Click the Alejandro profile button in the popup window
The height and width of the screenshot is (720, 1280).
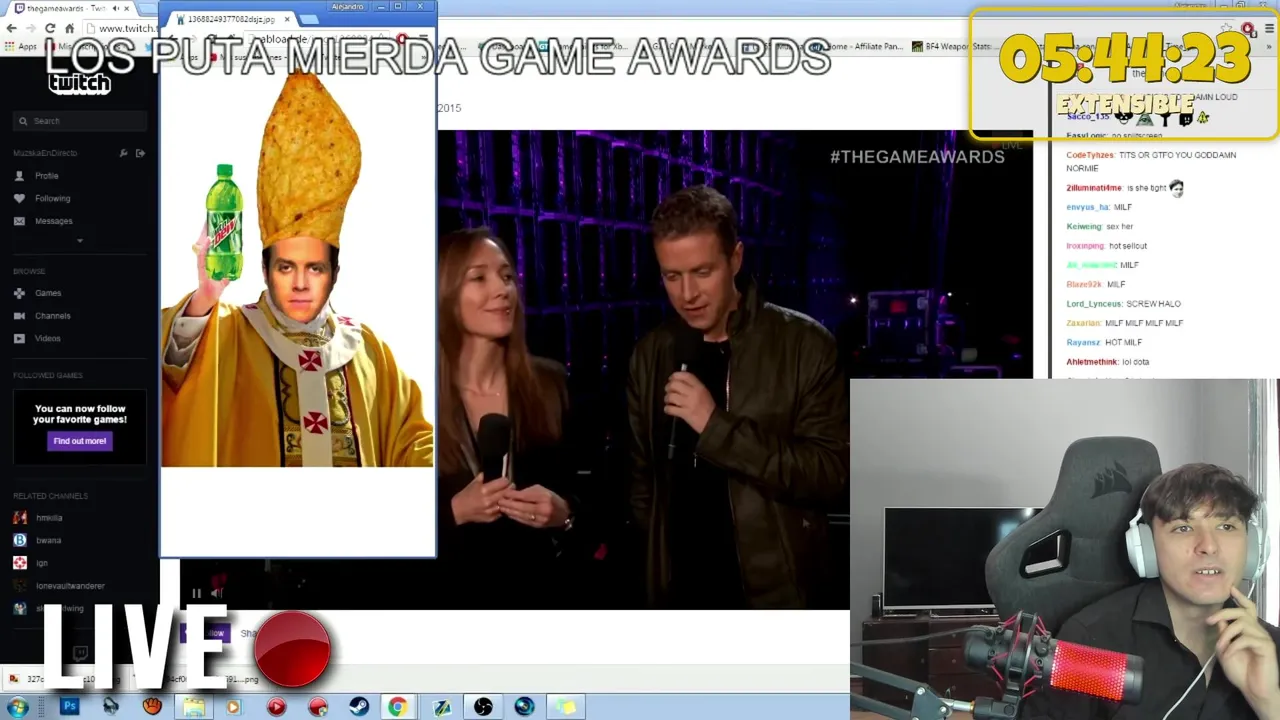tap(347, 7)
